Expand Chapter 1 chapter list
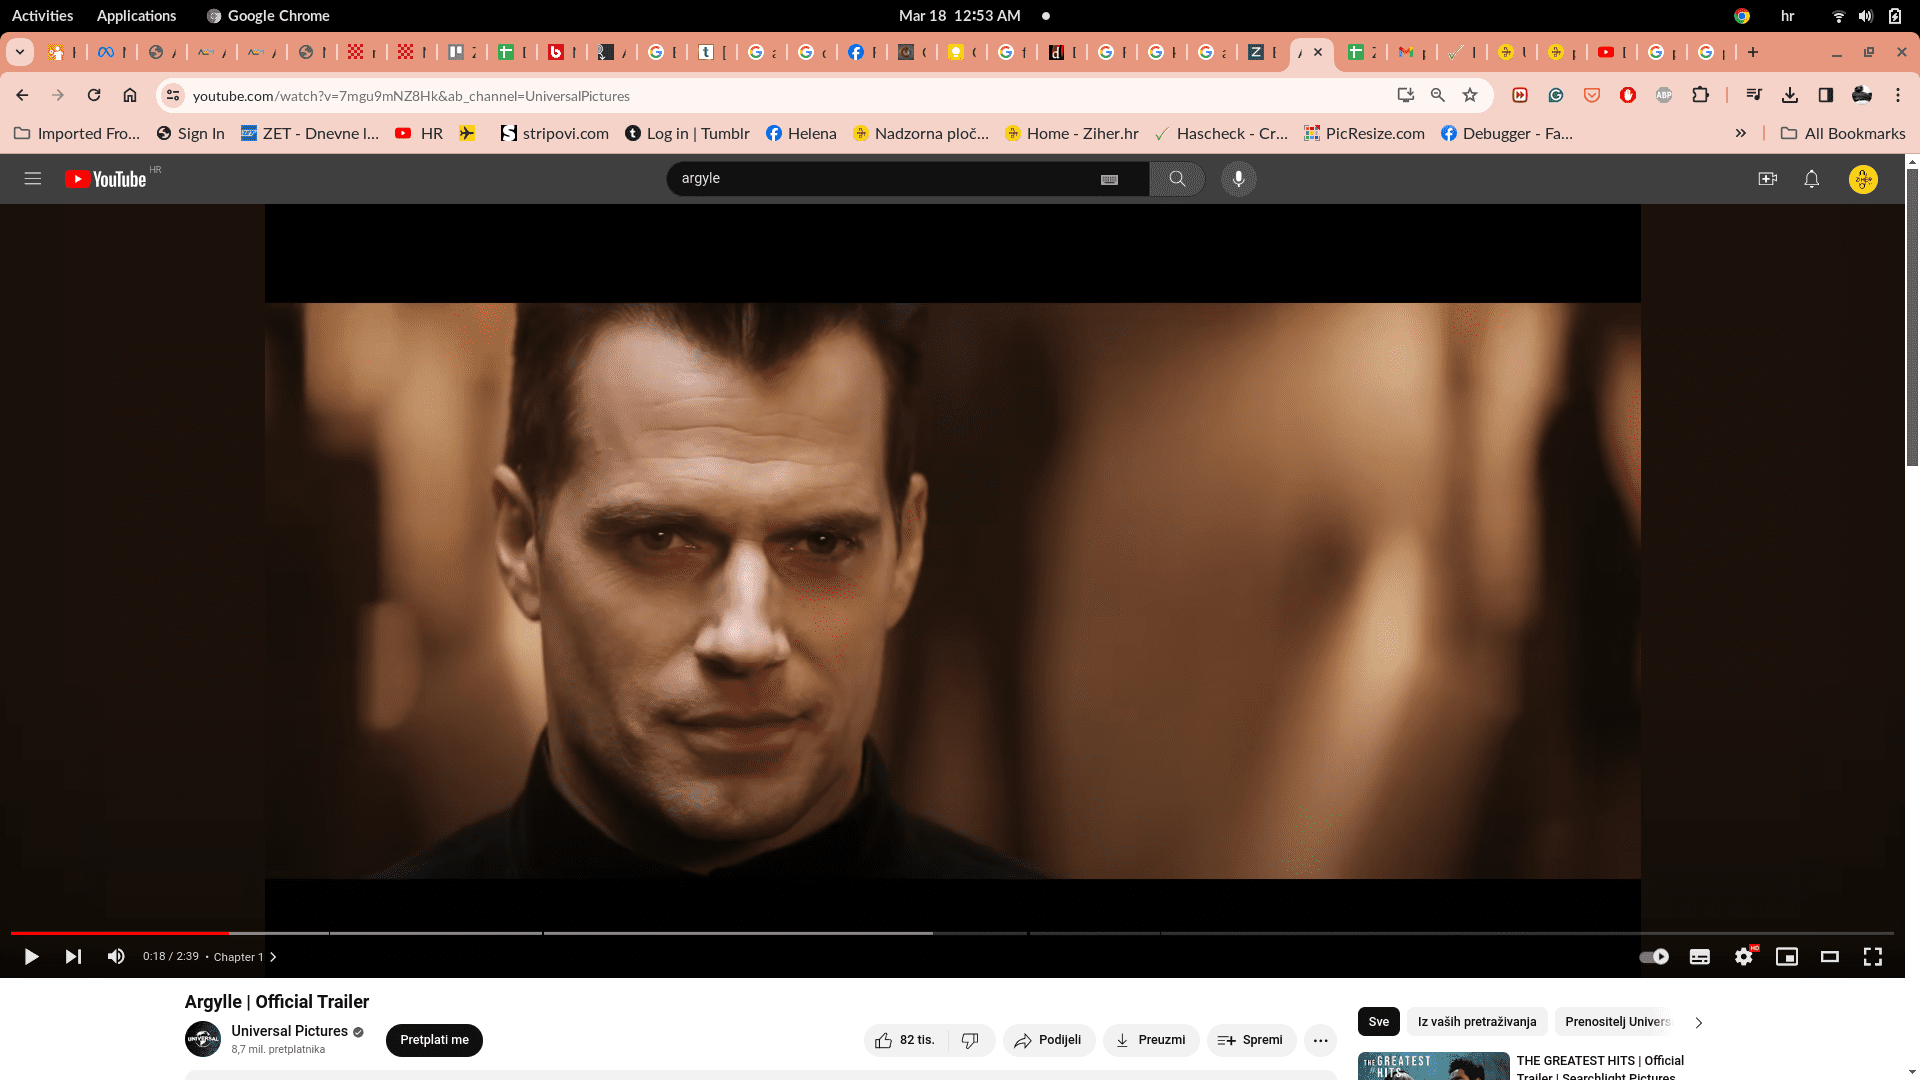The width and height of the screenshot is (1920, 1080). click(245, 957)
